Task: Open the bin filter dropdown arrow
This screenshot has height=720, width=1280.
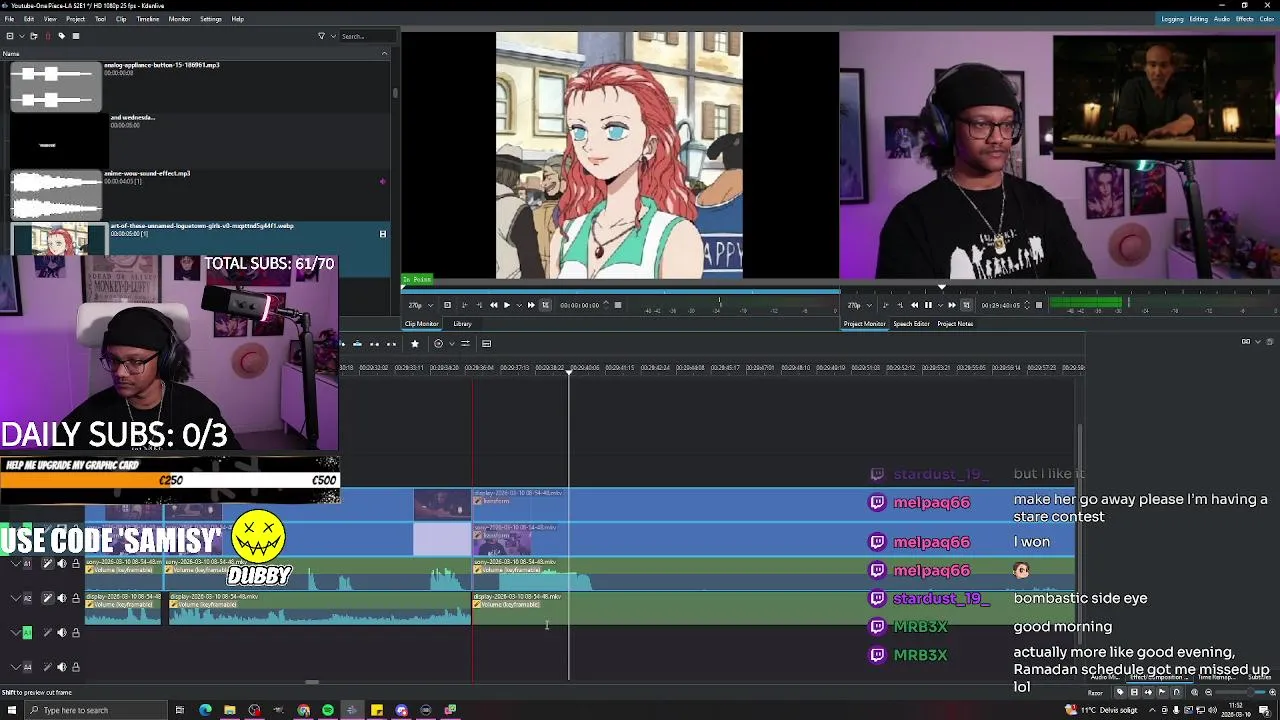Action: 333,36
